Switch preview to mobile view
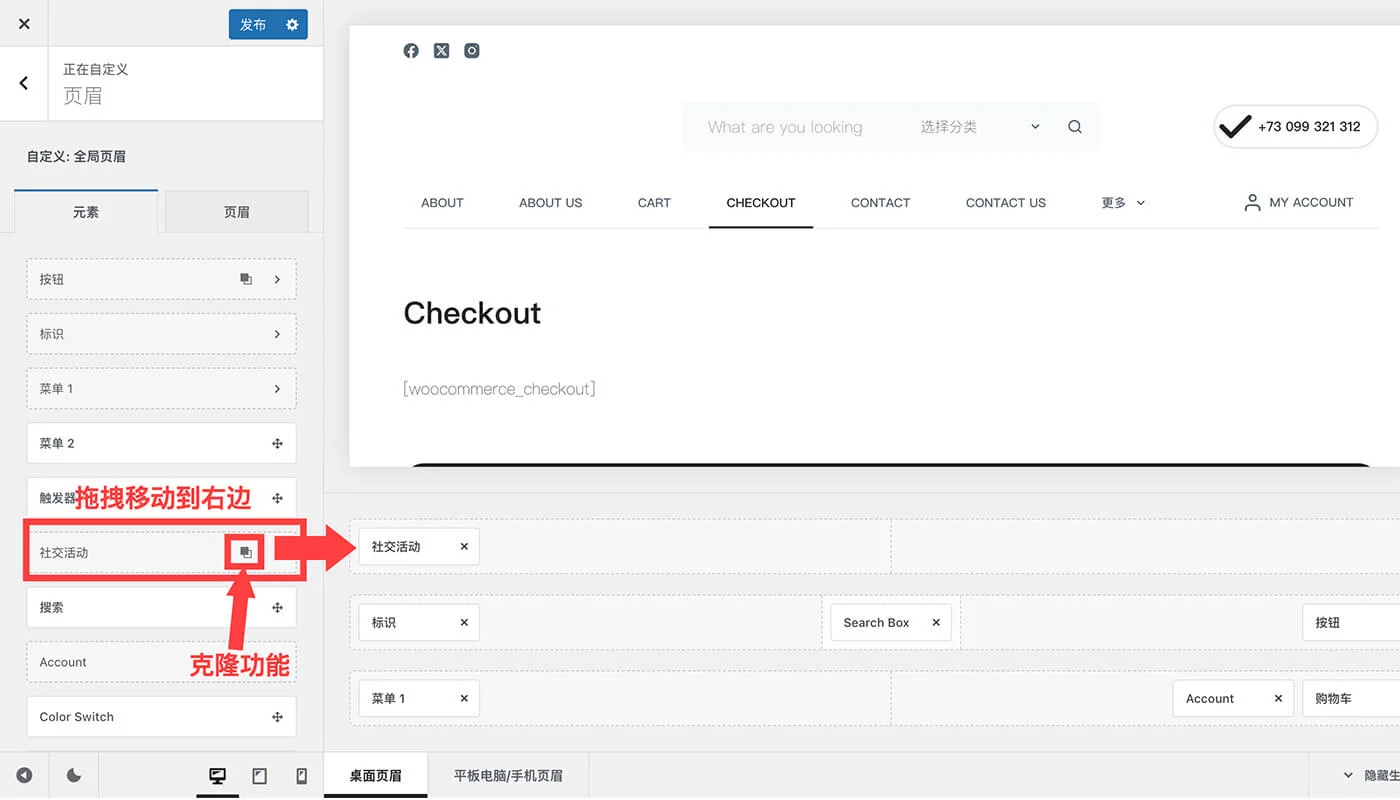 pos(301,775)
